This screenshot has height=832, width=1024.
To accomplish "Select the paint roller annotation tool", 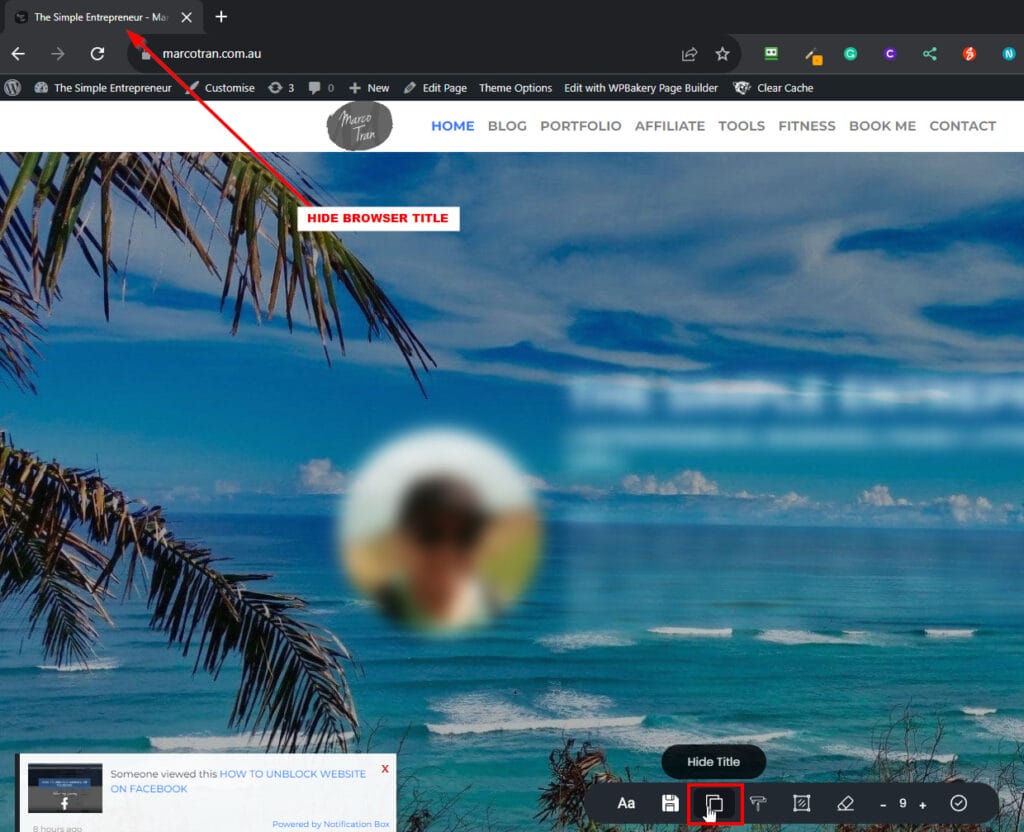I will pyautogui.click(x=757, y=803).
